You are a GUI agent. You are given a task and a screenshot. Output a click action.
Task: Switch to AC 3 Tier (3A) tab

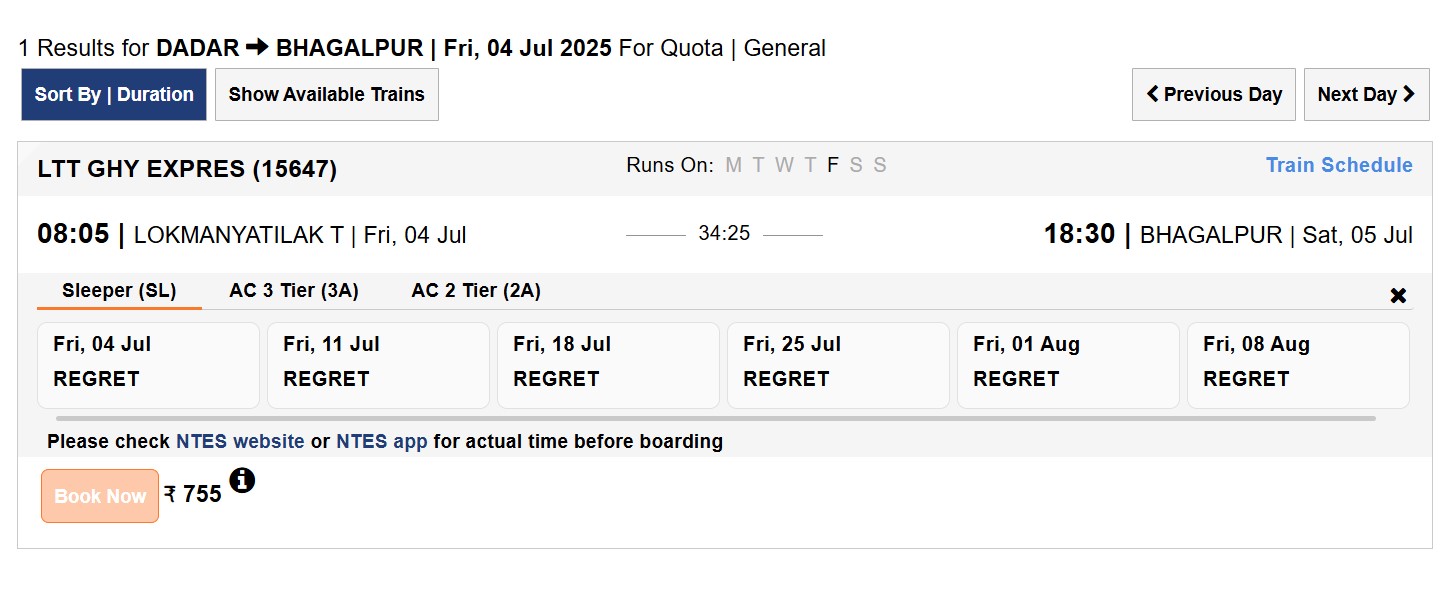(x=294, y=291)
